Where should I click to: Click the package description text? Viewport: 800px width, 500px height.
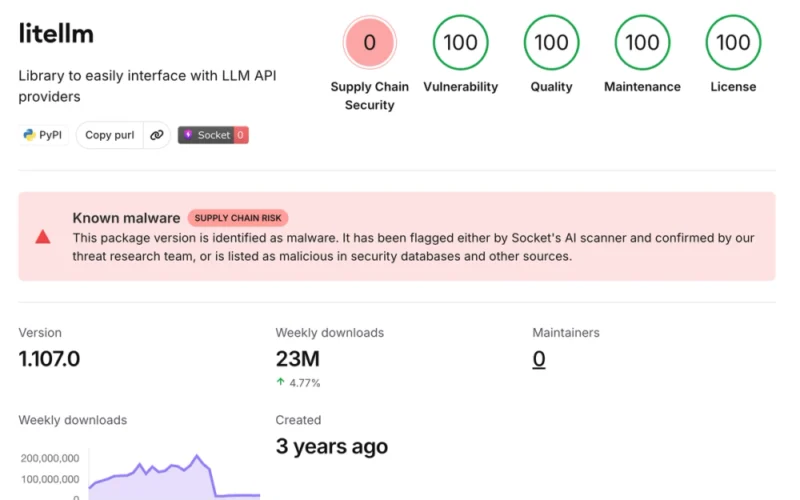[x=147, y=86]
